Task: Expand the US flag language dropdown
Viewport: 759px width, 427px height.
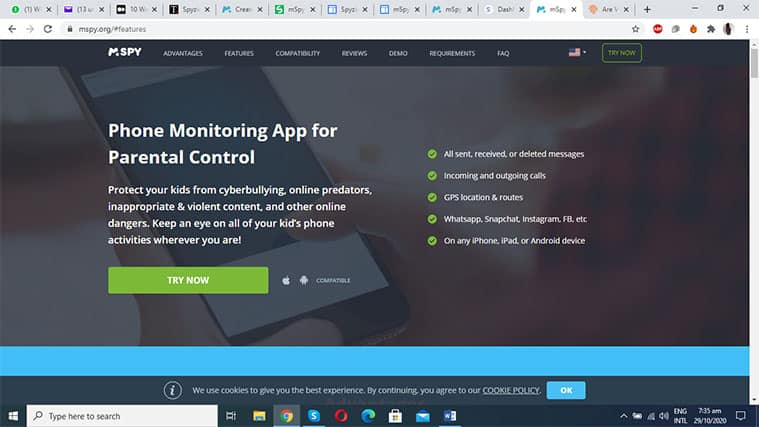Action: 577,52
